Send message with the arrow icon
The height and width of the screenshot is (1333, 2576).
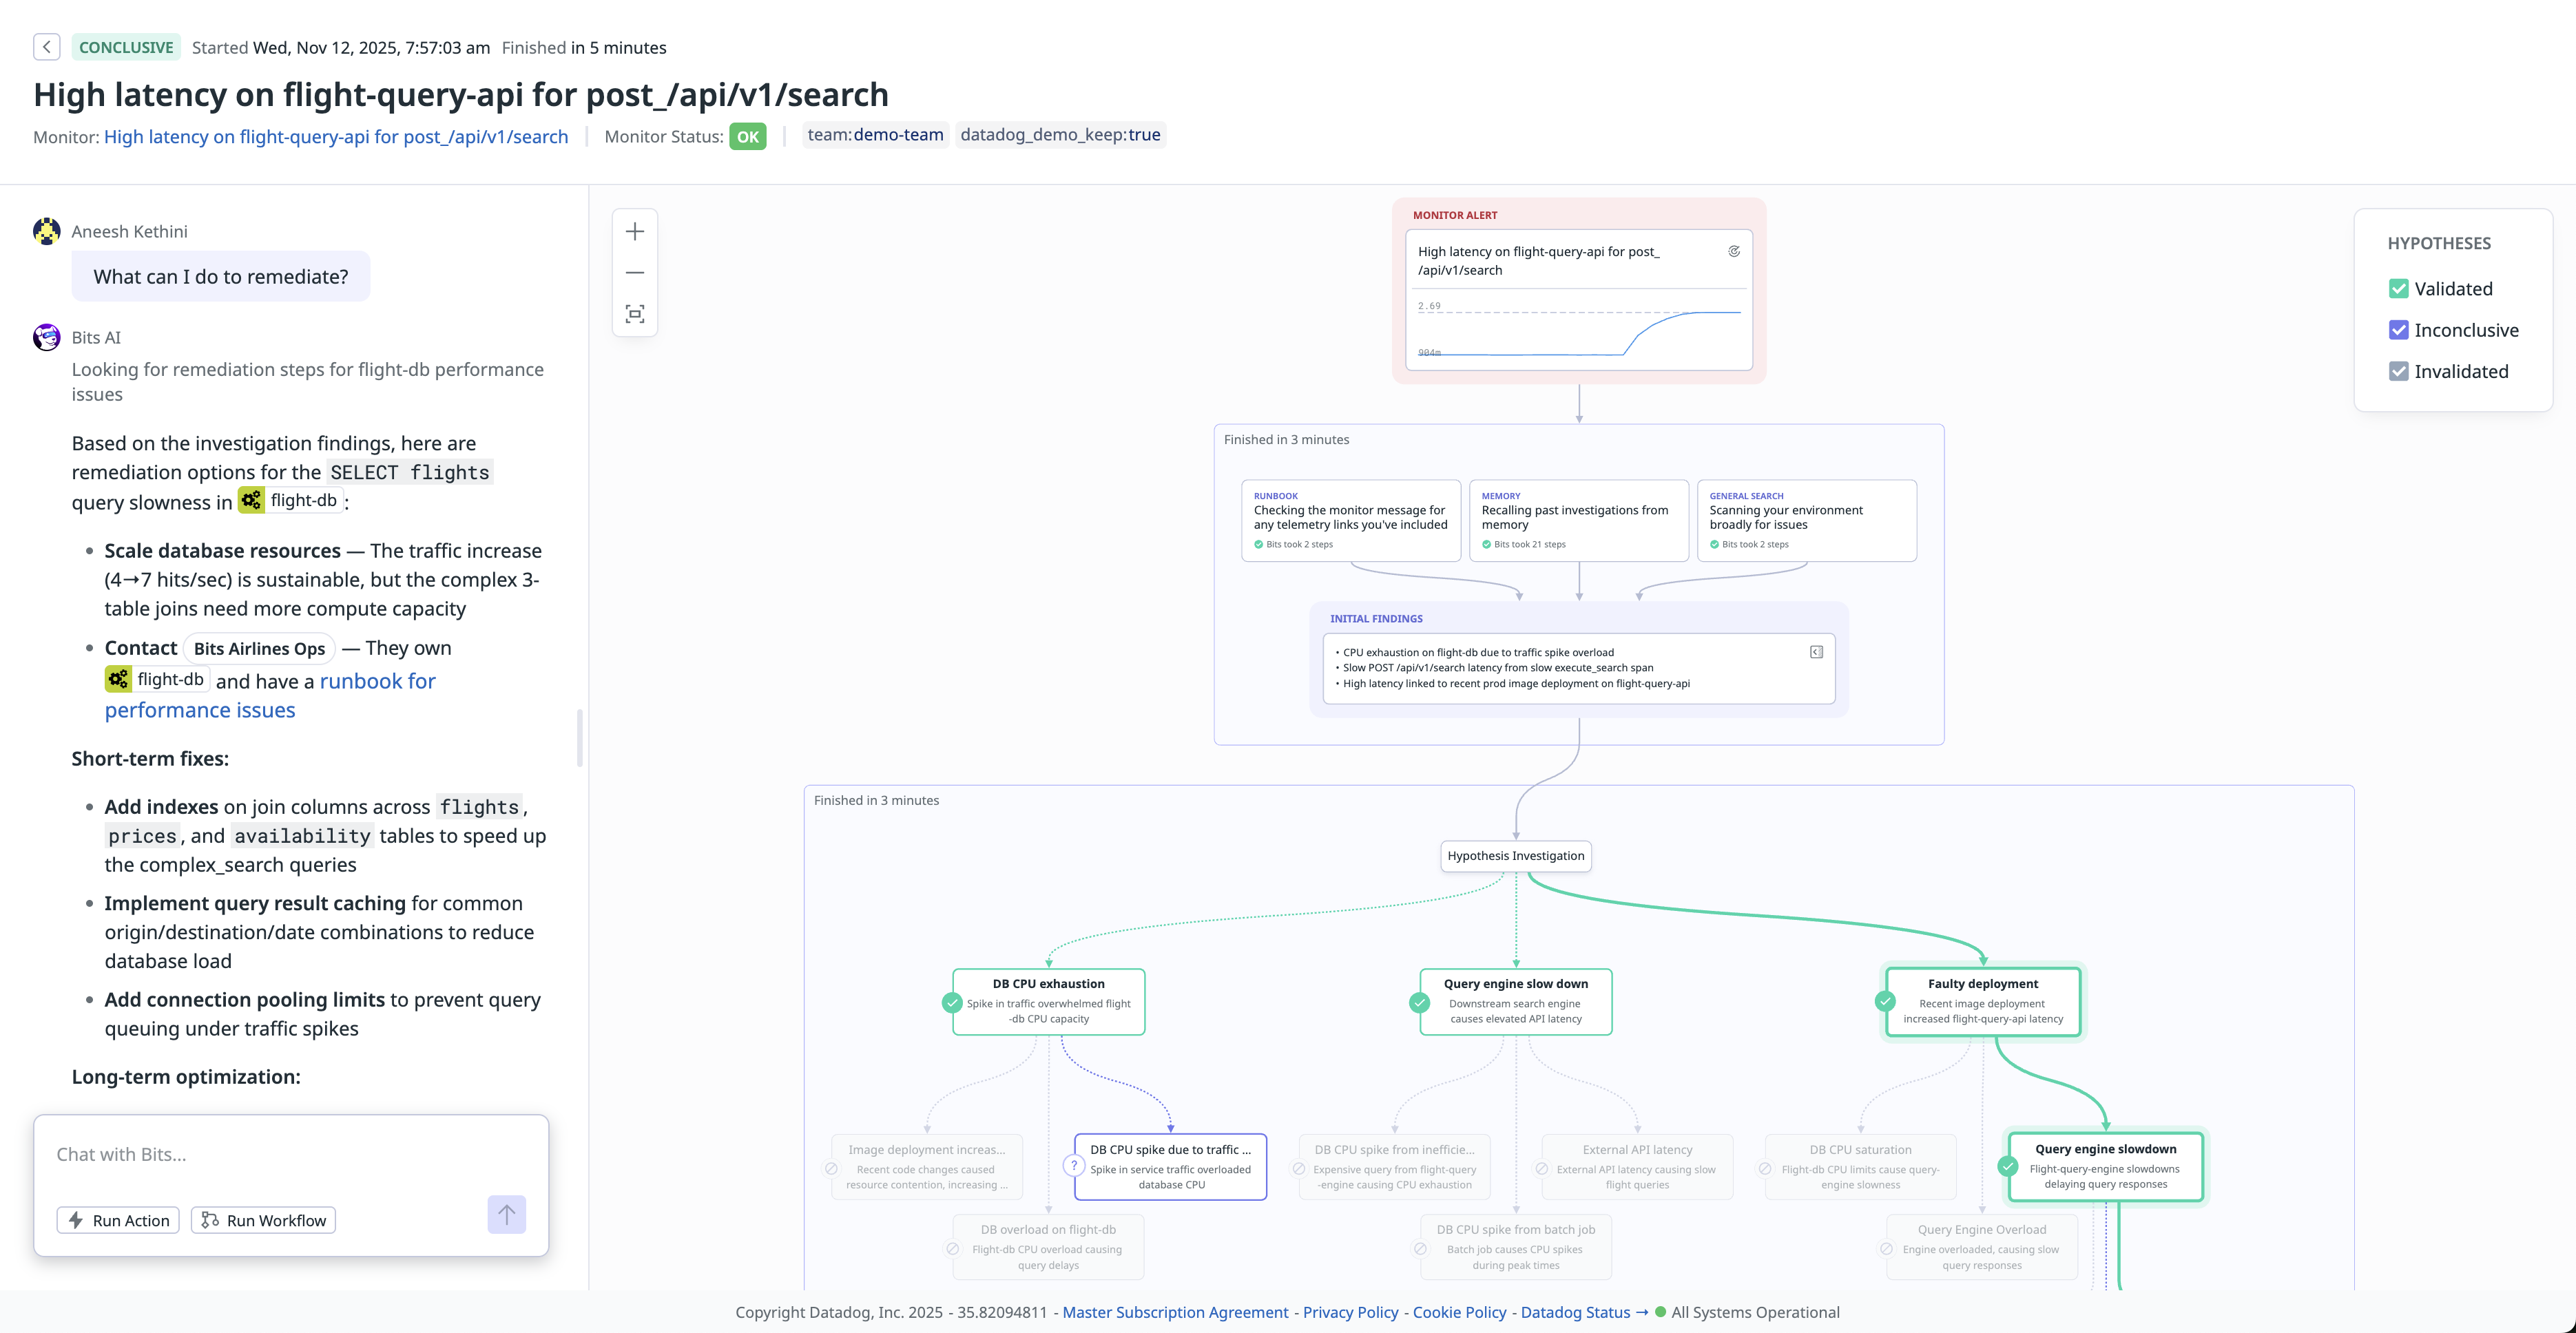pyautogui.click(x=506, y=1214)
